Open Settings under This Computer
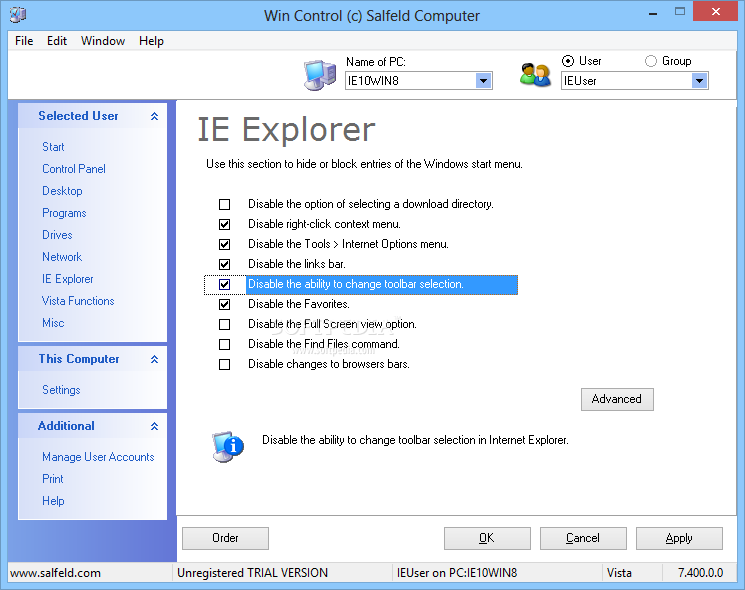Screen dimensions: 745x590 [61, 390]
